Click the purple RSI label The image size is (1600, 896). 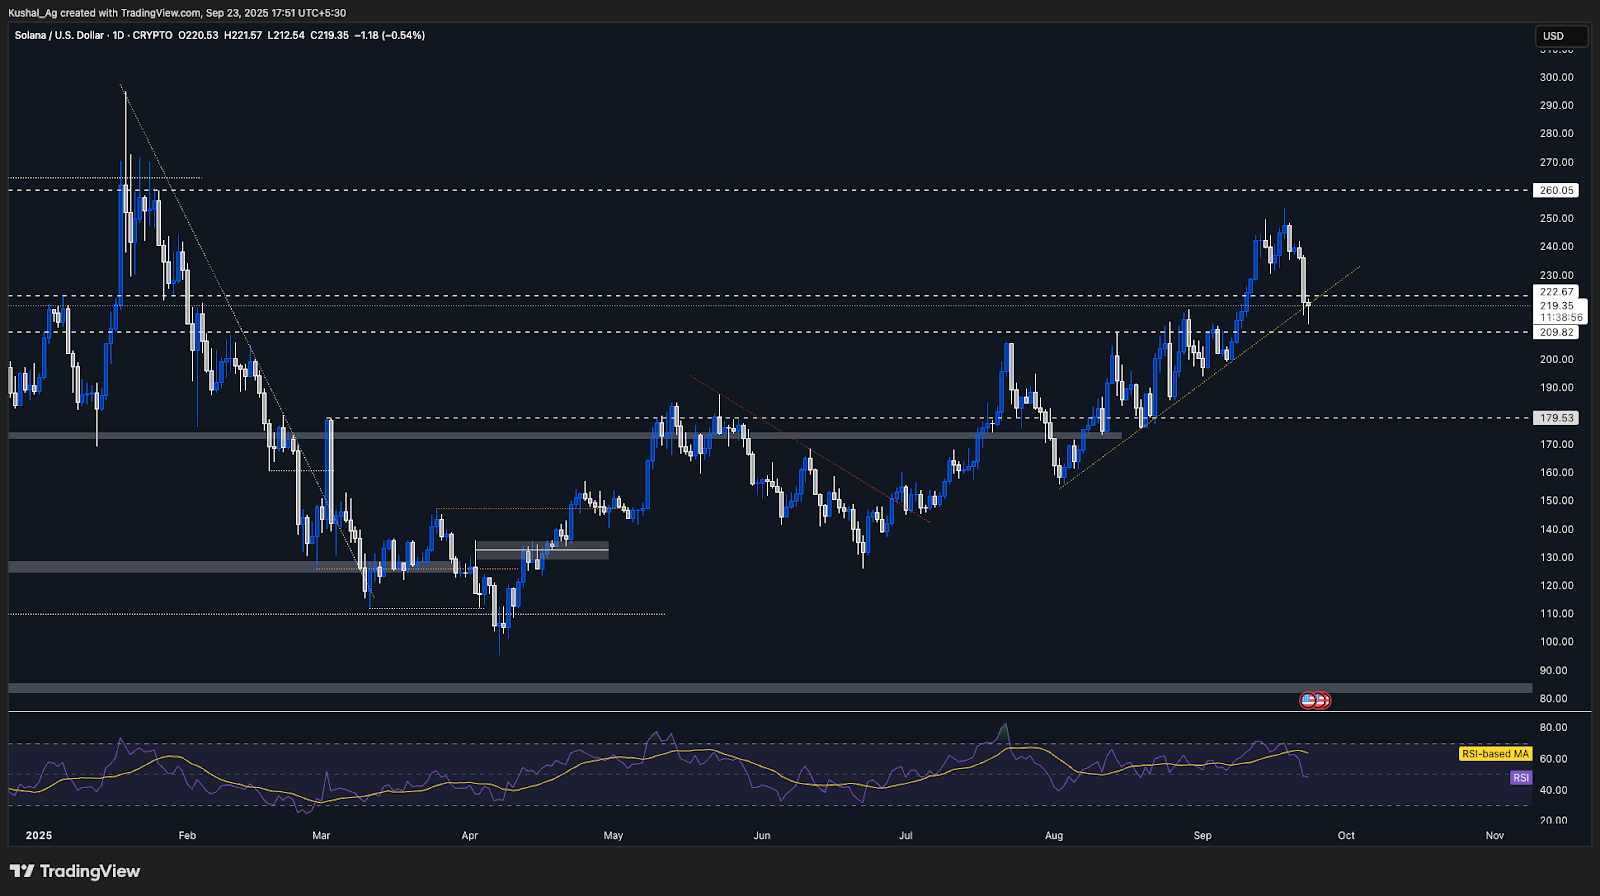pos(1520,777)
